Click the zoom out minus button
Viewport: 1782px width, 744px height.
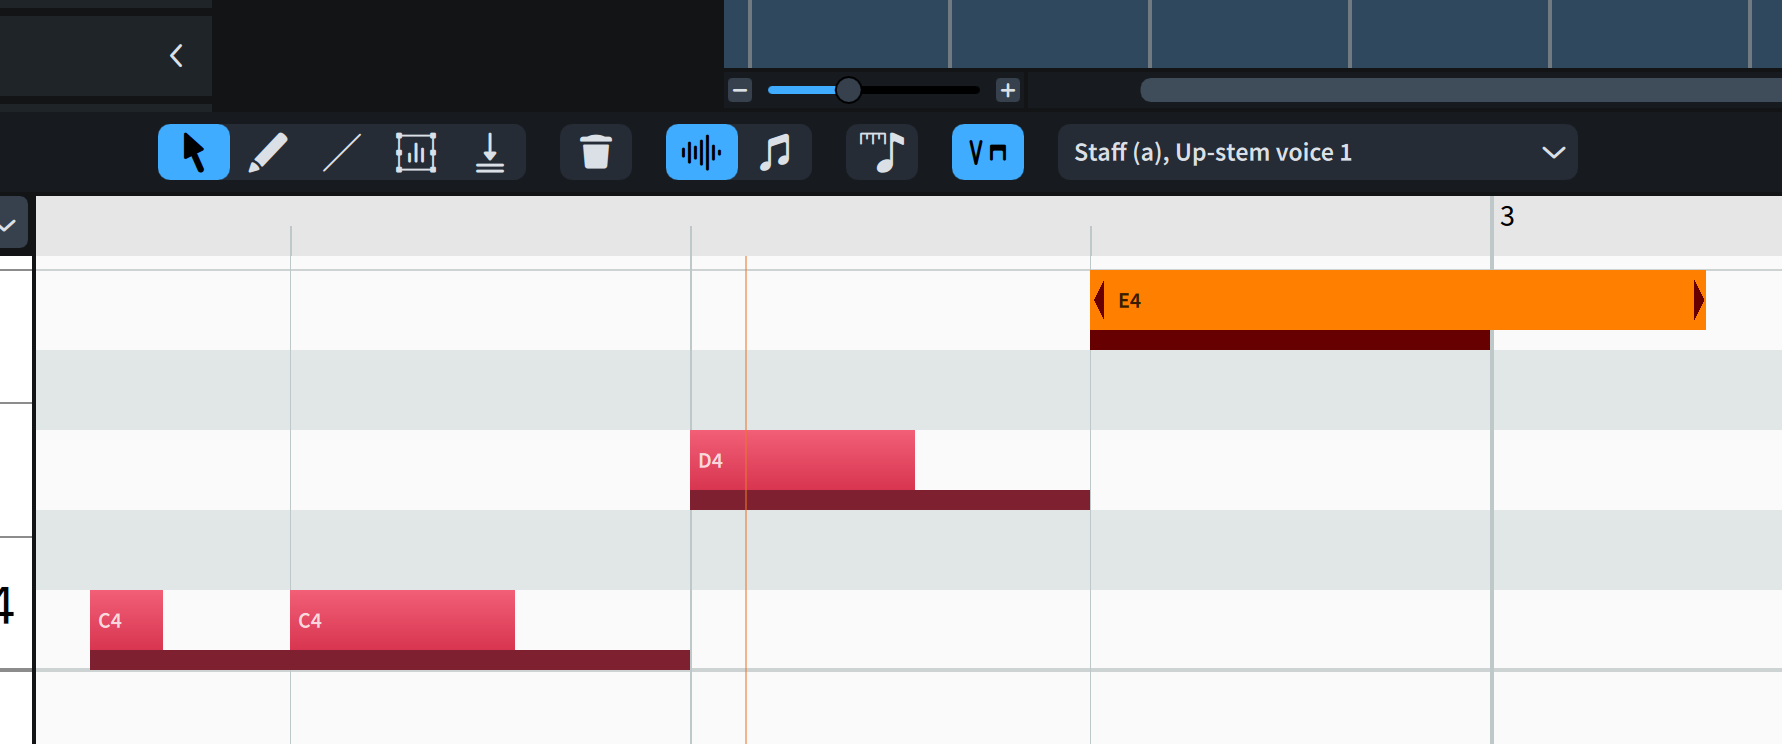tap(740, 91)
